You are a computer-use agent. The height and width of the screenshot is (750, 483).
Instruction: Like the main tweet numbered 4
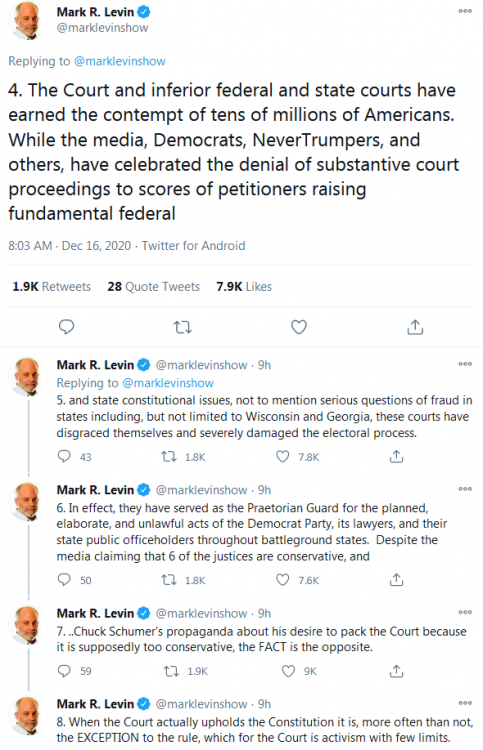pyautogui.click(x=299, y=327)
